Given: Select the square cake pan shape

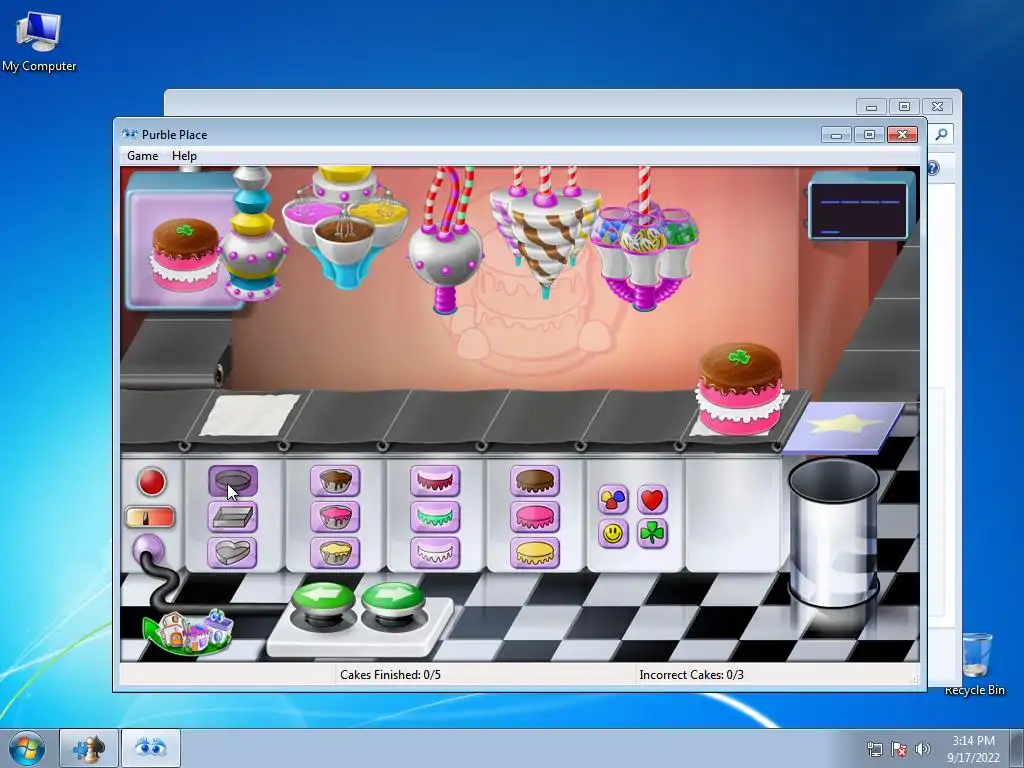Looking at the screenshot, I should (x=233, y=517).
